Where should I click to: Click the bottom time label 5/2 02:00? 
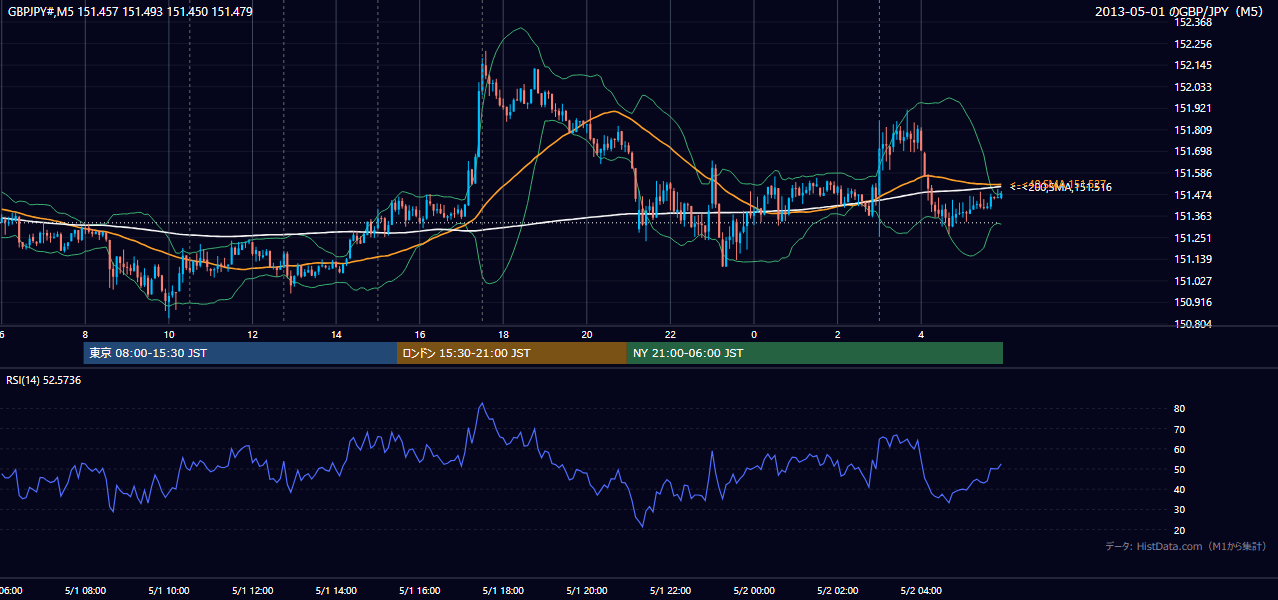click(838, 590)
